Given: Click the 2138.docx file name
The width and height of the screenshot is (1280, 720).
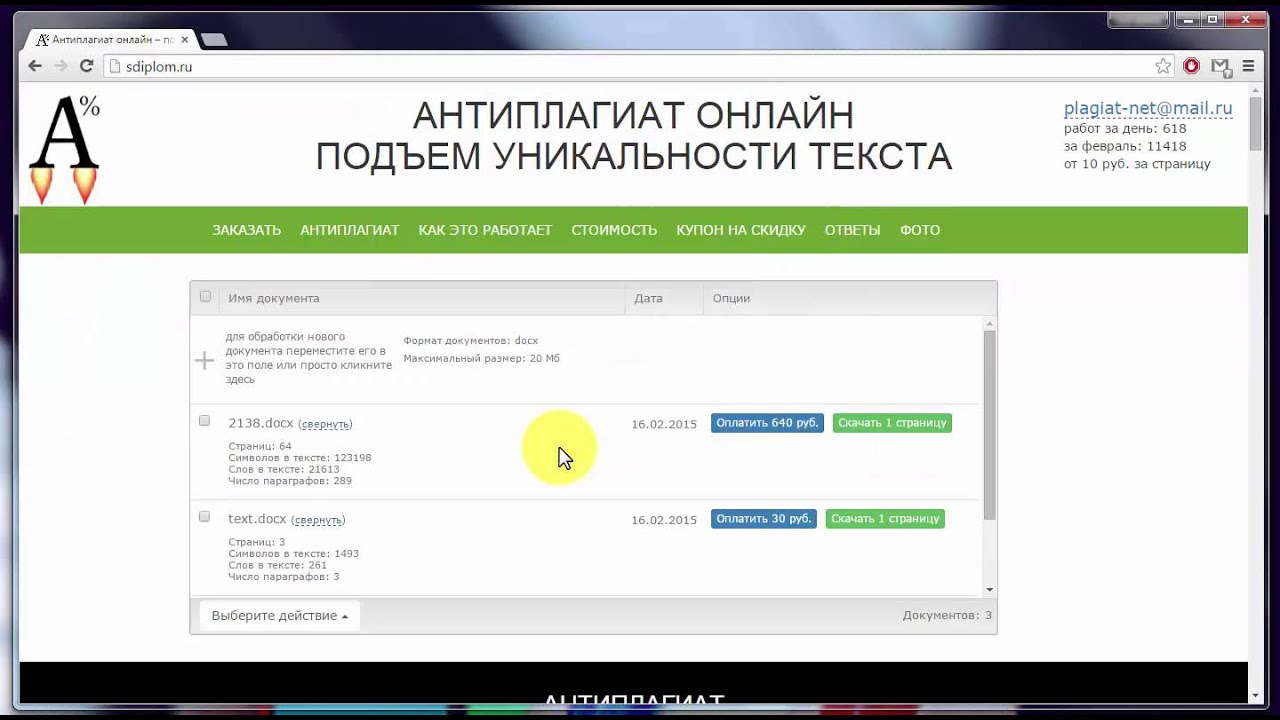Looking at the screenshot, I should (x=261, y=423).
